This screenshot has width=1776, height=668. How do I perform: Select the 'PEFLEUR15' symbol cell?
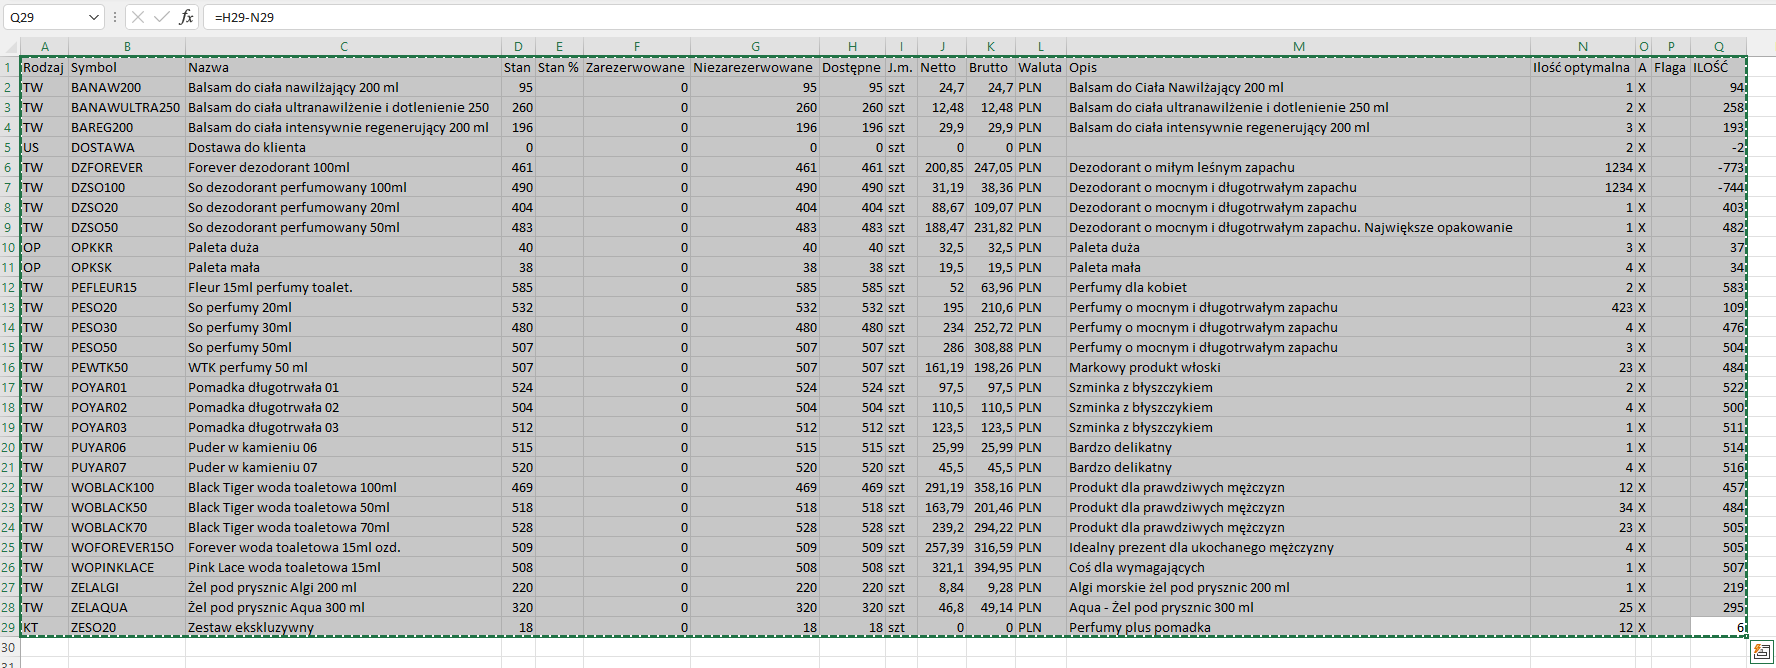pos(127,287)
